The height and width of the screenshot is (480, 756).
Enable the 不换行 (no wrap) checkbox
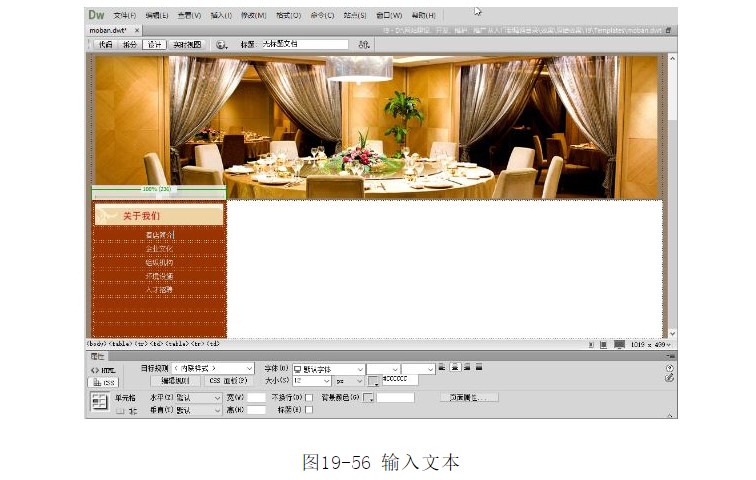click(309, 397)
